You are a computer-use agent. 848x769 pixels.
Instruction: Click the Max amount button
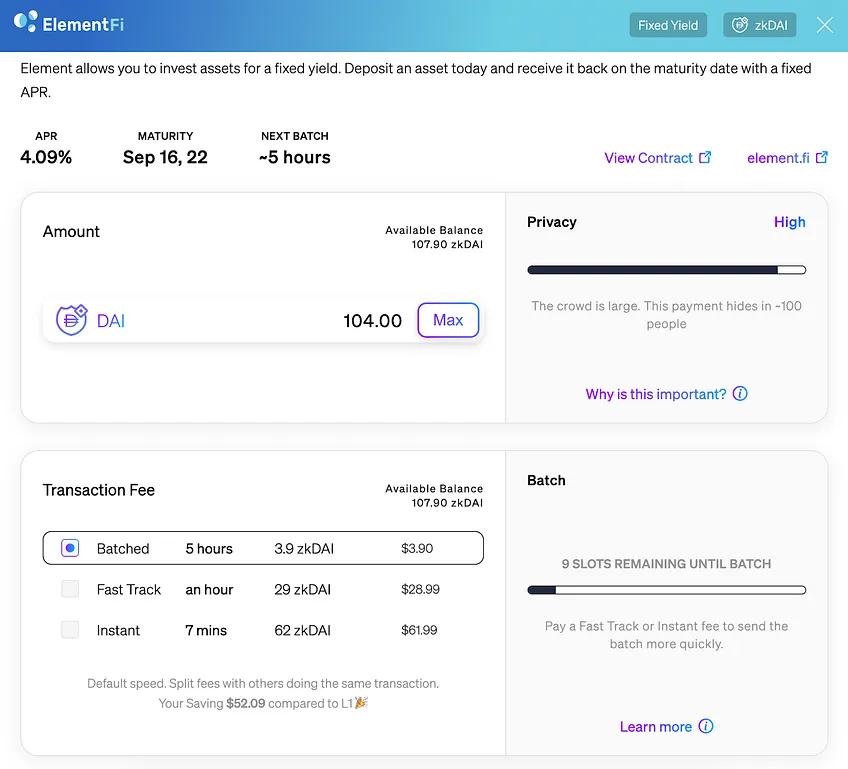[x=448, y=320]
